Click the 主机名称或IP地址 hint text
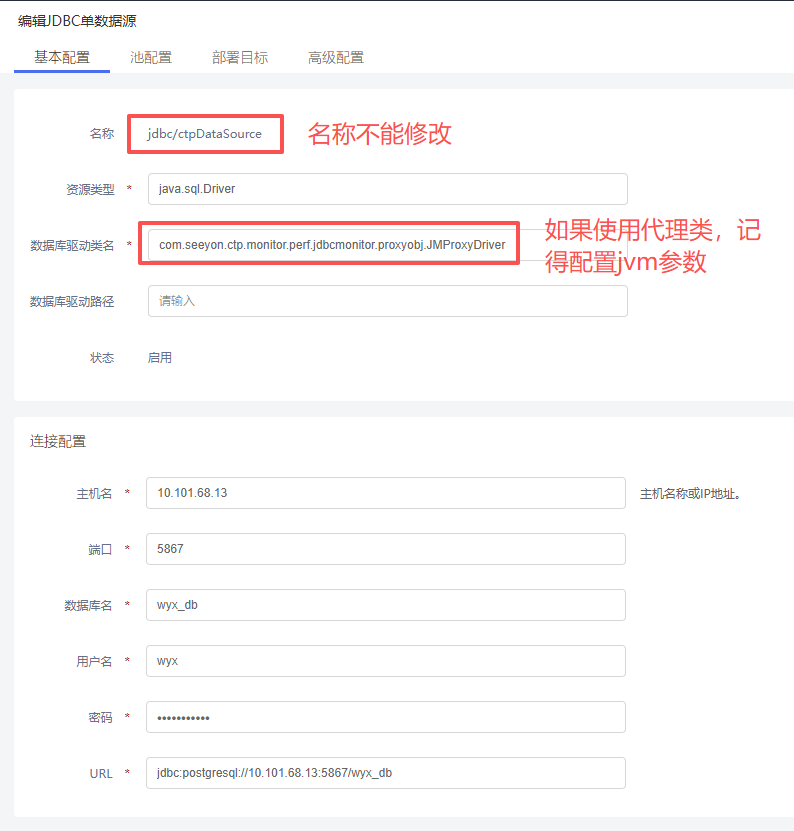794x831 pixels. tap(690, 494)
